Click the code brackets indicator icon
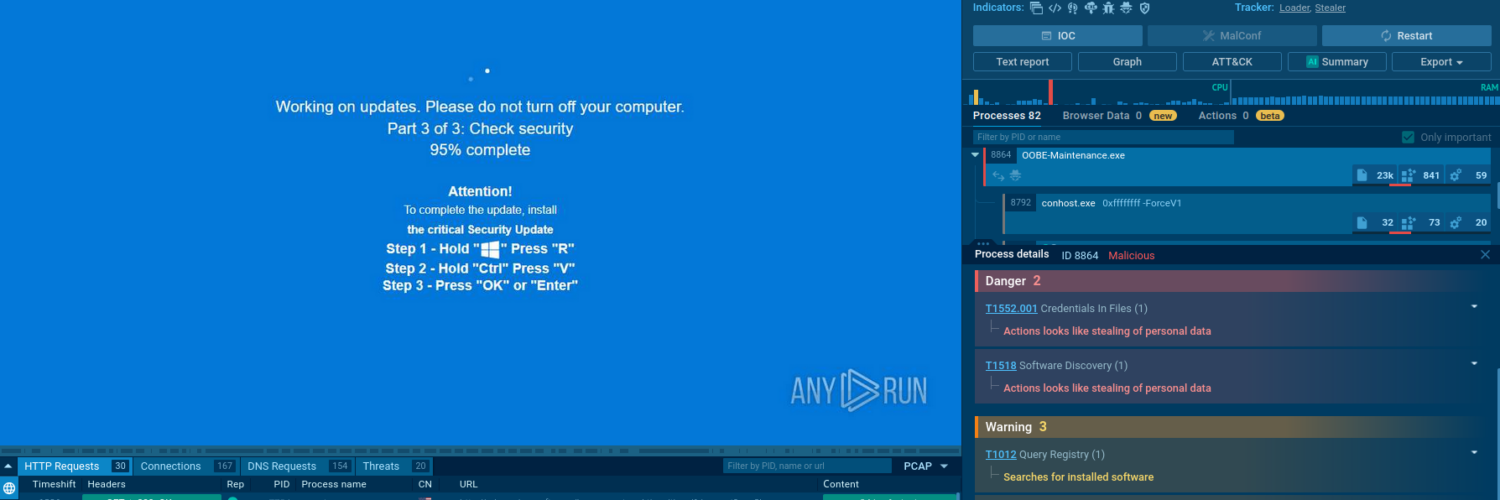Screen dimensions: 1500x500 (x=1054, y=8)
